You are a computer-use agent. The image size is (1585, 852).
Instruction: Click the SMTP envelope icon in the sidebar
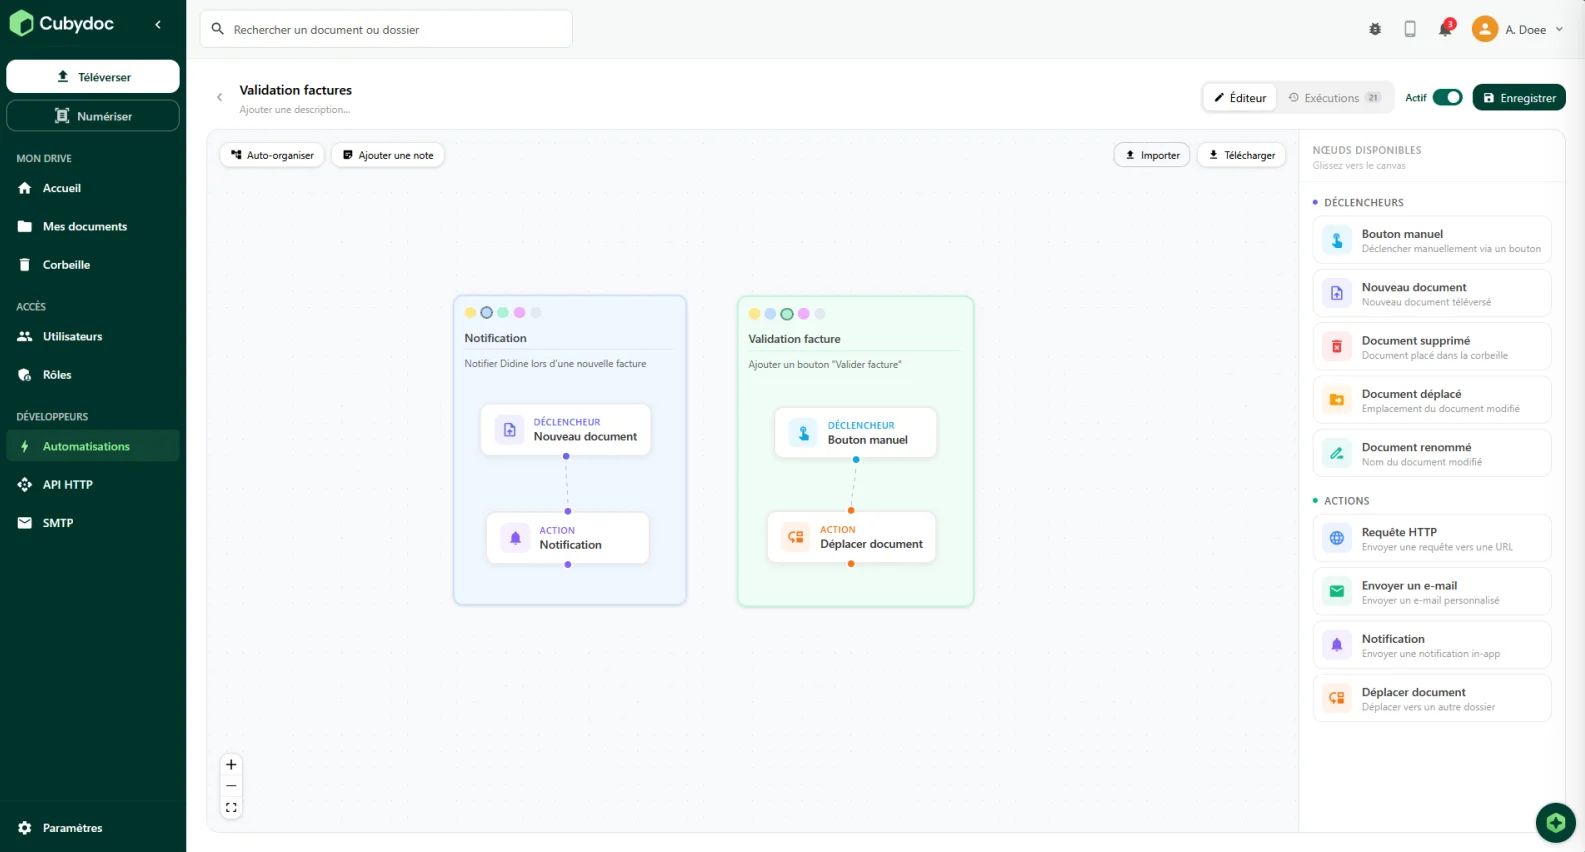[x=25, y=523]
